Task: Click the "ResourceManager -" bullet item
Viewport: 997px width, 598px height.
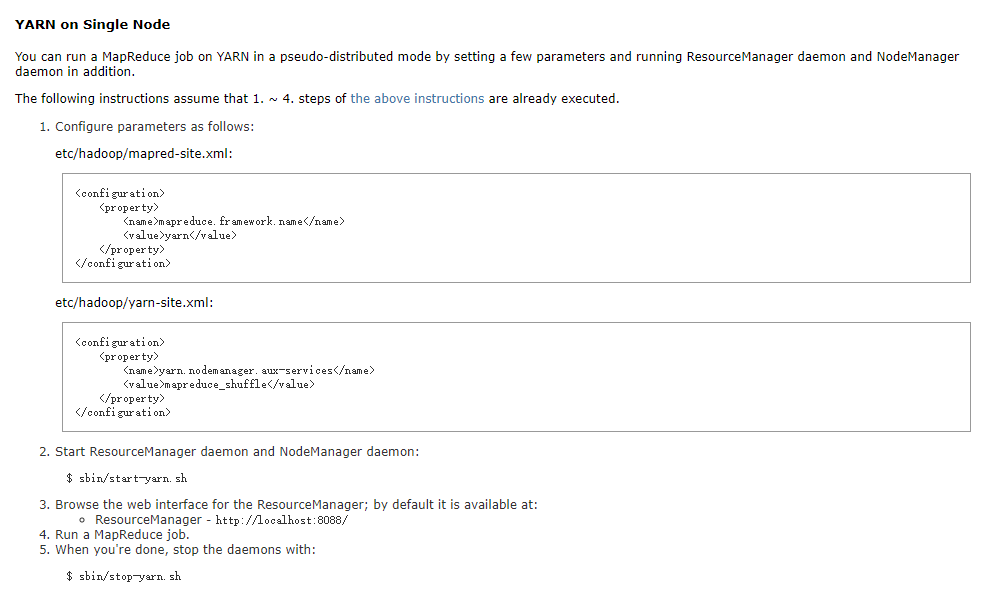Action: point(151,520)
